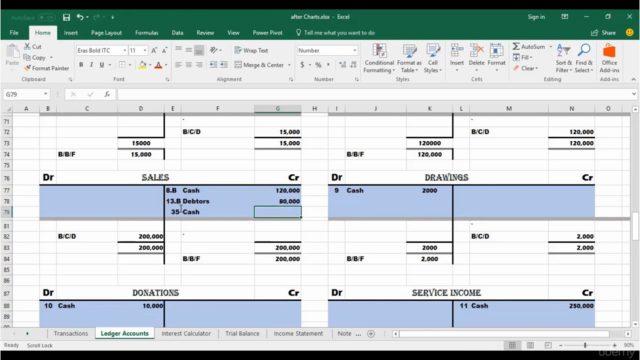This screenshot has height=360, width=640.
Task: Click the Name Box showing G79
Action: click(26, 94)
